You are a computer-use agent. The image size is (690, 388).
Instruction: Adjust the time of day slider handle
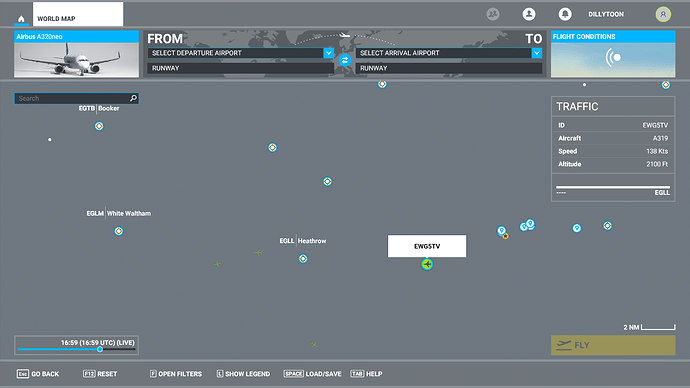pos(100,349)
